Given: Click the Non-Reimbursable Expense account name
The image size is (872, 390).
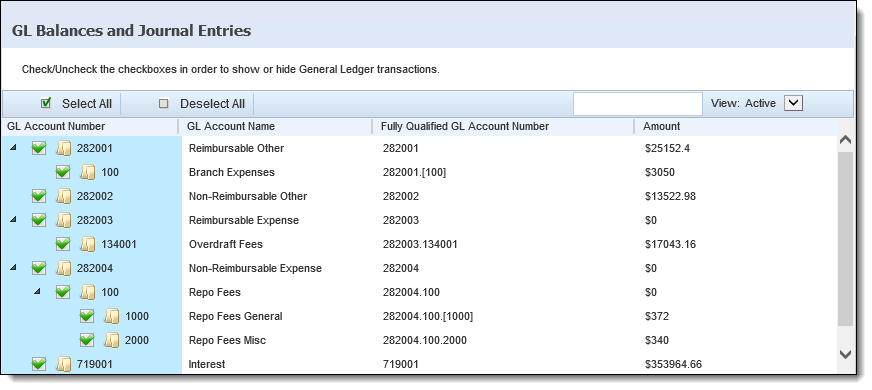Looking at the screenshot, I should click(255, 268).
